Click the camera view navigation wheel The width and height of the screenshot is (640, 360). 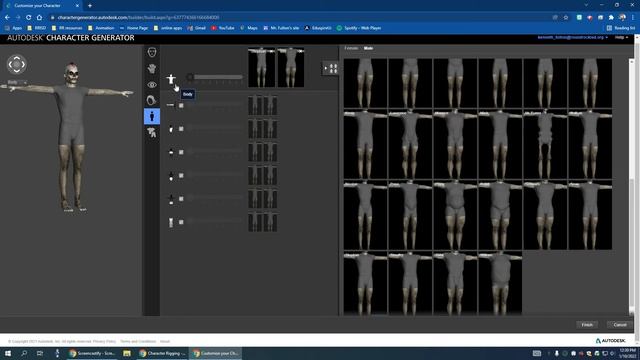(x=16, y=64)
